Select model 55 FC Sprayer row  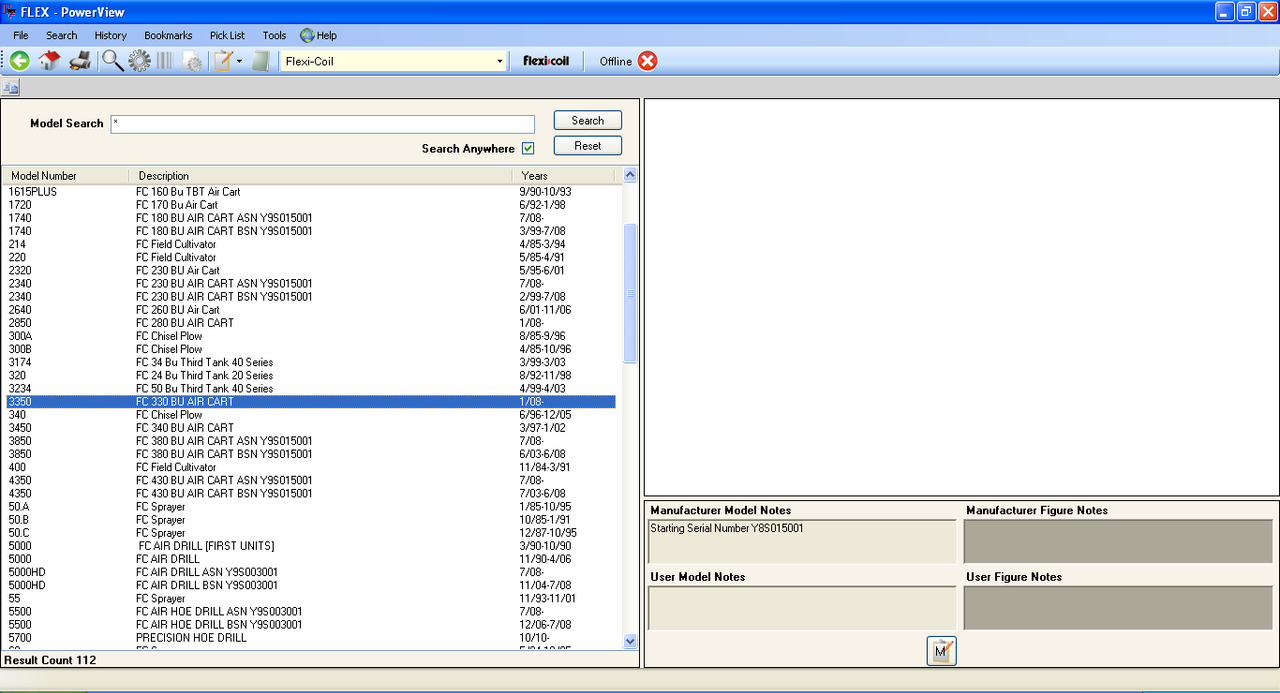point(309,598)
